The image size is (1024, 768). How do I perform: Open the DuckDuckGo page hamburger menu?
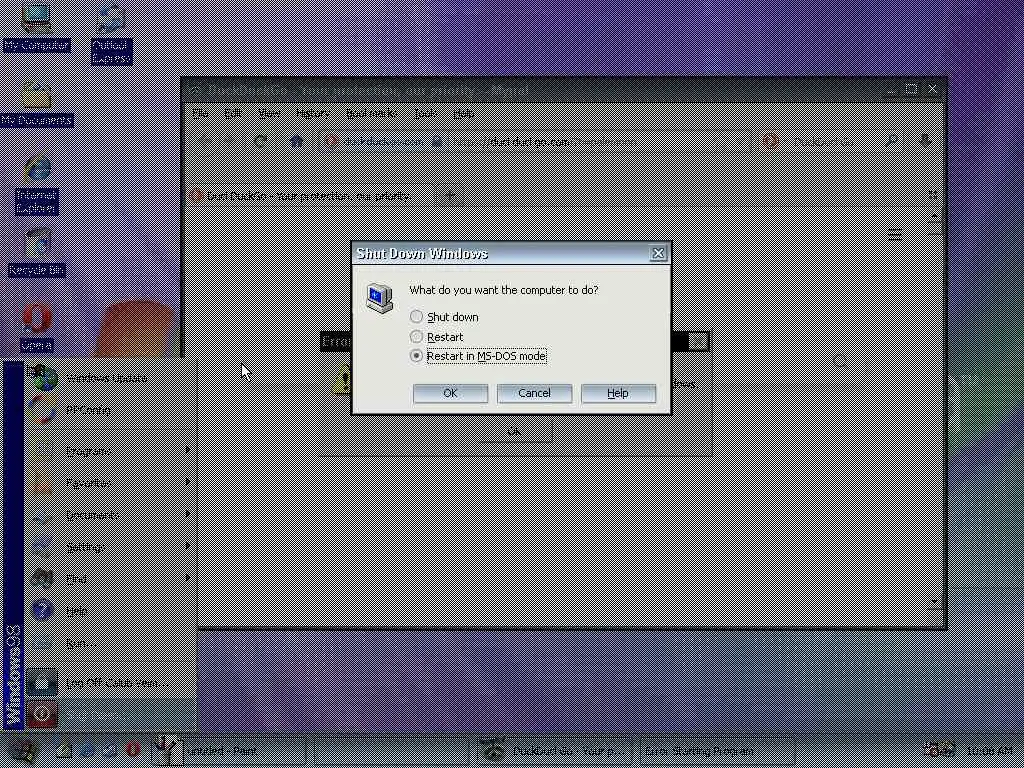pos(895,234)
